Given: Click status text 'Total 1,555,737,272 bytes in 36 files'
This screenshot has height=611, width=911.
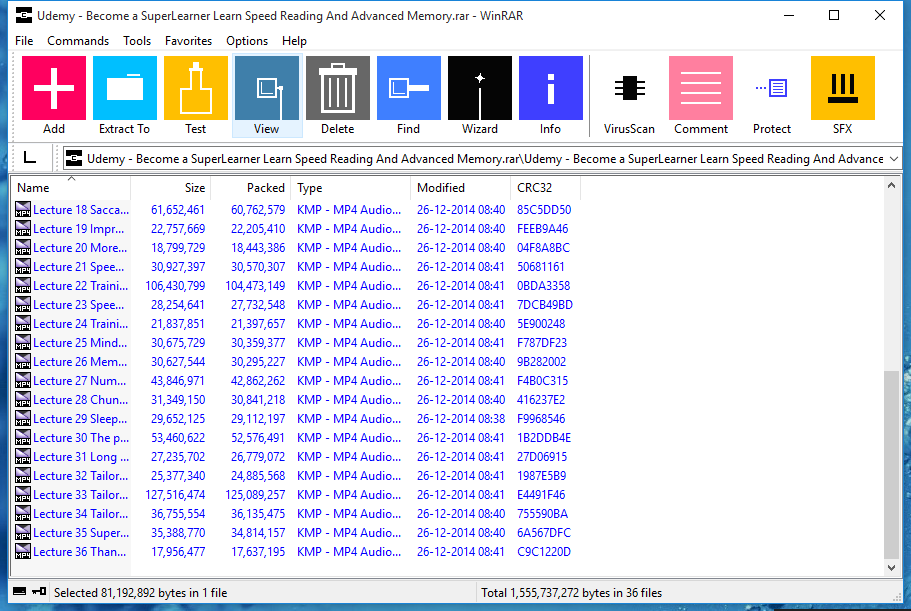Looking at the screenshot, I should click(571, 592).
